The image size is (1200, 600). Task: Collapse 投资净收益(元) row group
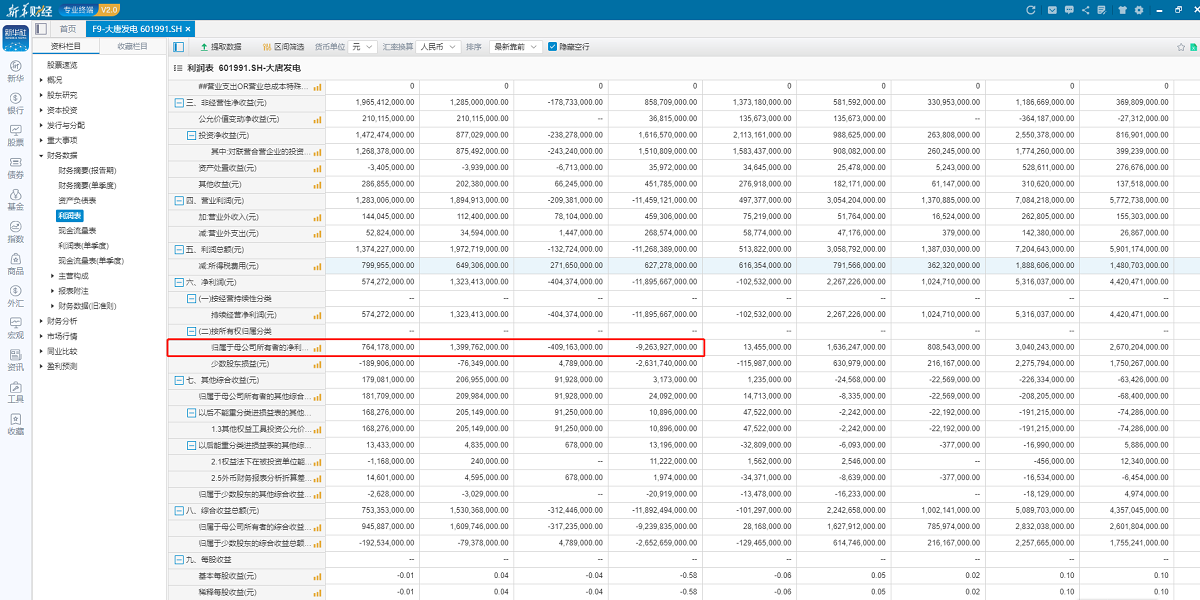point(191,135)
